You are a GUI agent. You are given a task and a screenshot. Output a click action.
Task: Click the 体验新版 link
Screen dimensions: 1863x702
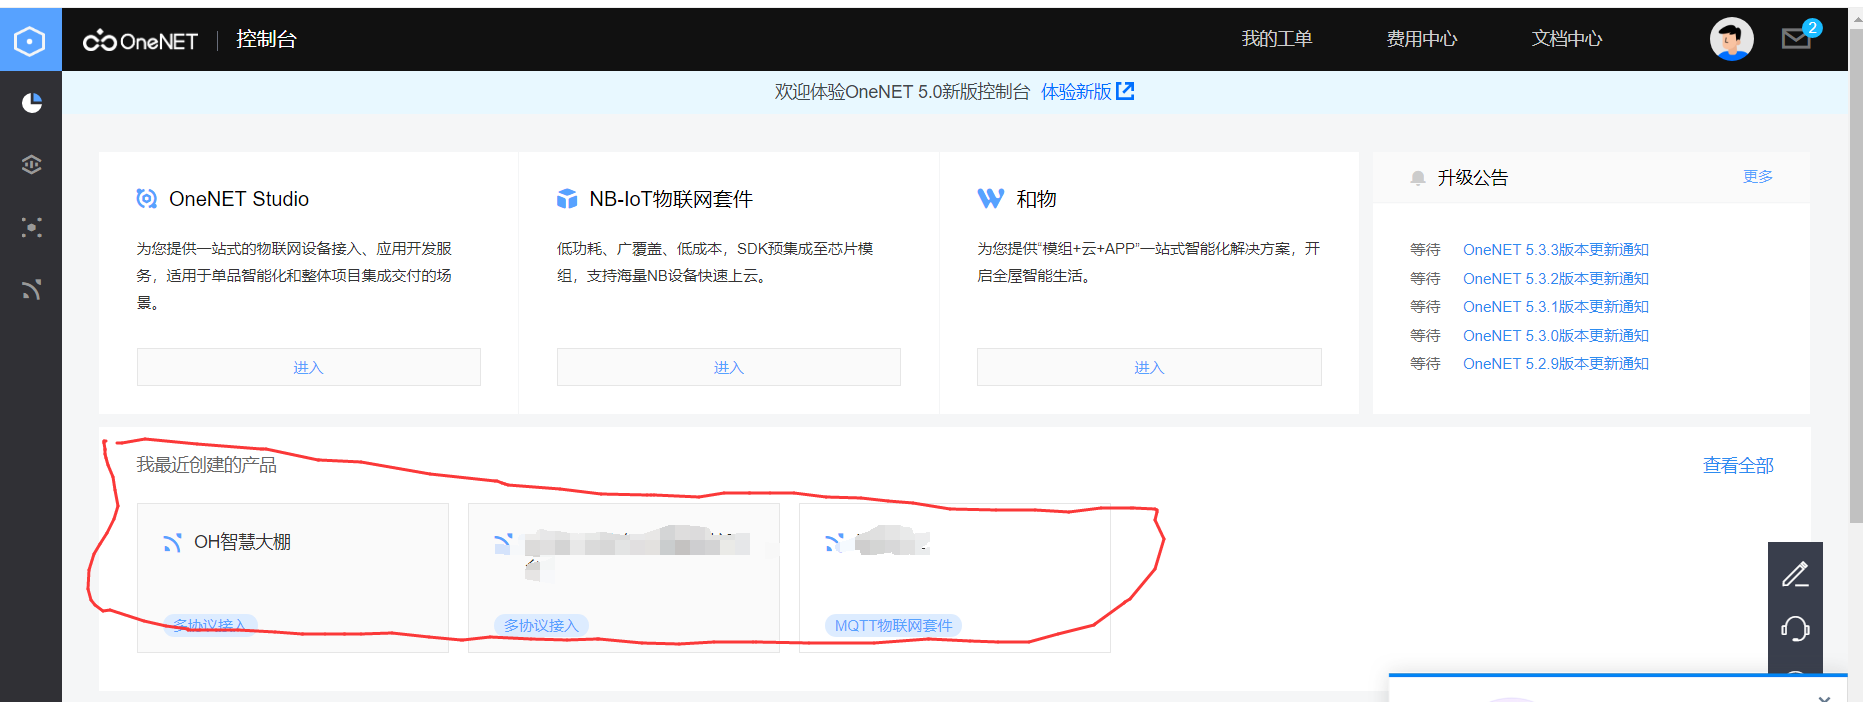[1076, 92]
